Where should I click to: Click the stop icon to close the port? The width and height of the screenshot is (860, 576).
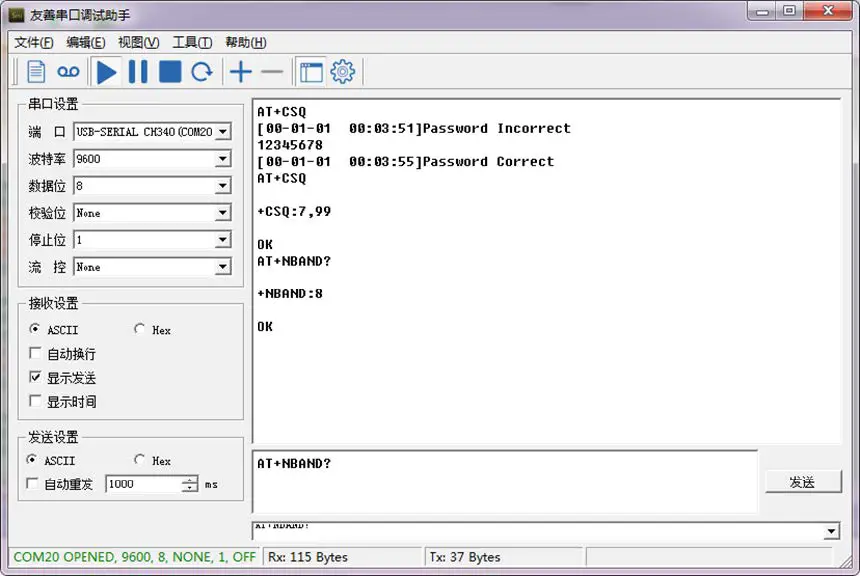point(170,71)
